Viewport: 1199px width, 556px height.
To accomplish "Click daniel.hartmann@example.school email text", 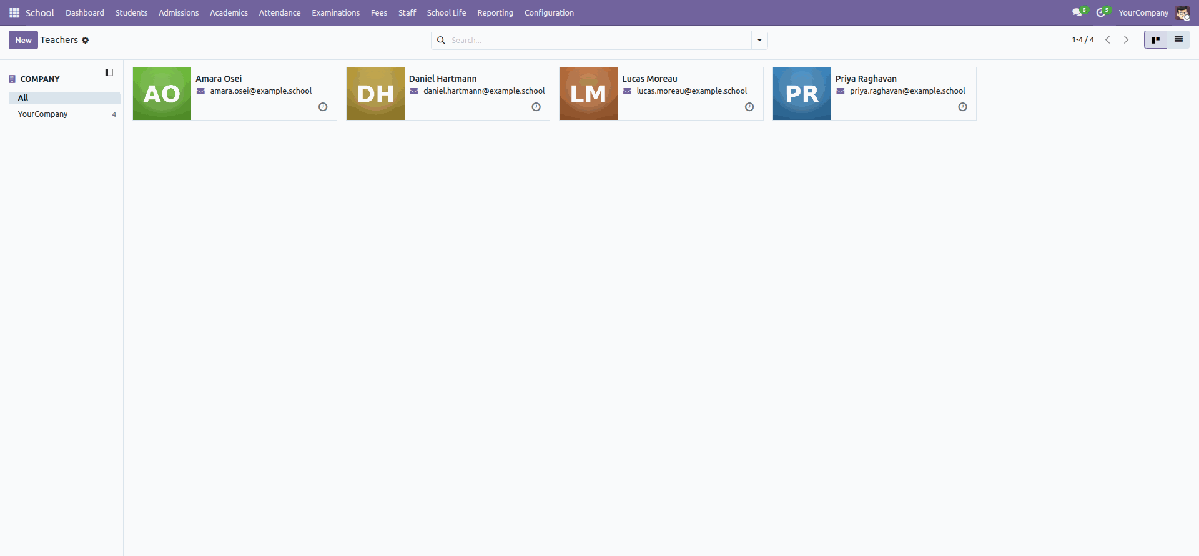I will (x=484, y=91).
